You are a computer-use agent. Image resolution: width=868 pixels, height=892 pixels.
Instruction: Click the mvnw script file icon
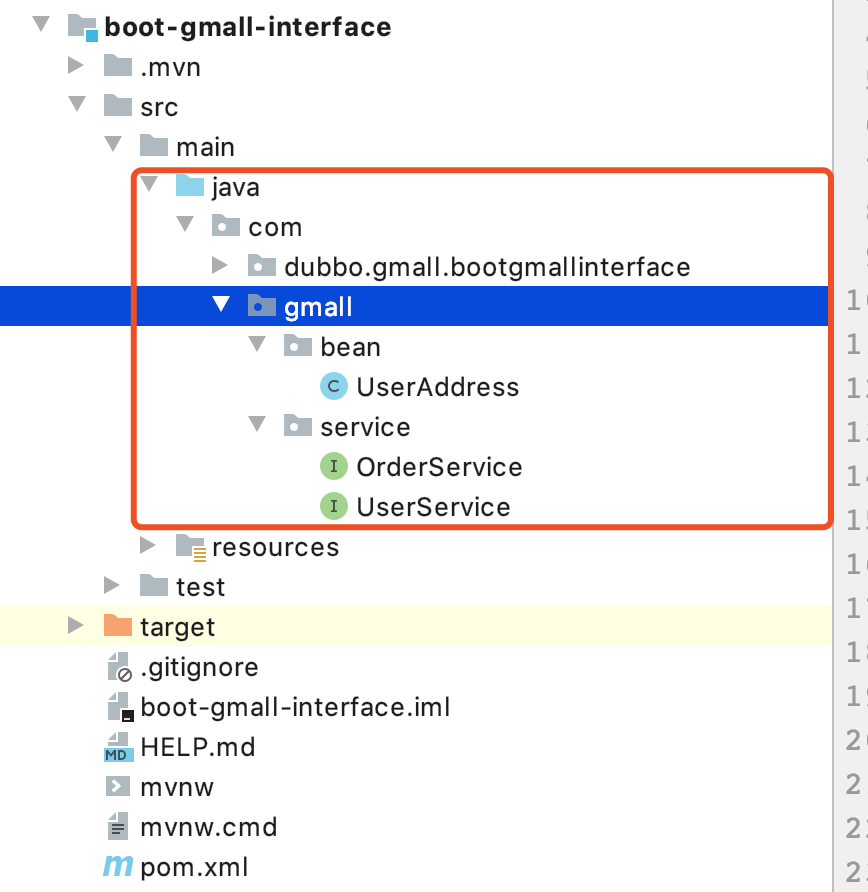tap(118, 787)
